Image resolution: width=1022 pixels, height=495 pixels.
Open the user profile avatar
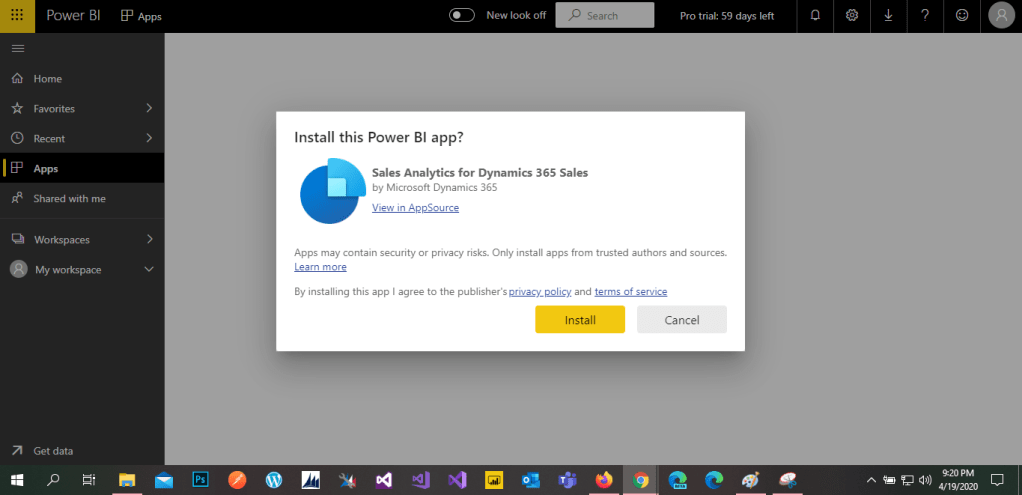pyautogui.click(x=1000, y=16)
